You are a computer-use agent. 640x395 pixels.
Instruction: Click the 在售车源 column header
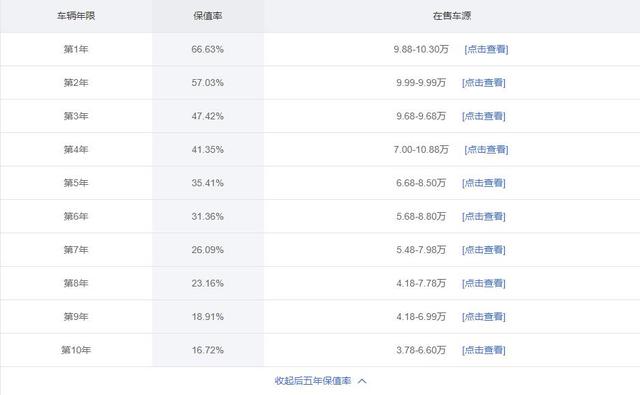point(452,16)
